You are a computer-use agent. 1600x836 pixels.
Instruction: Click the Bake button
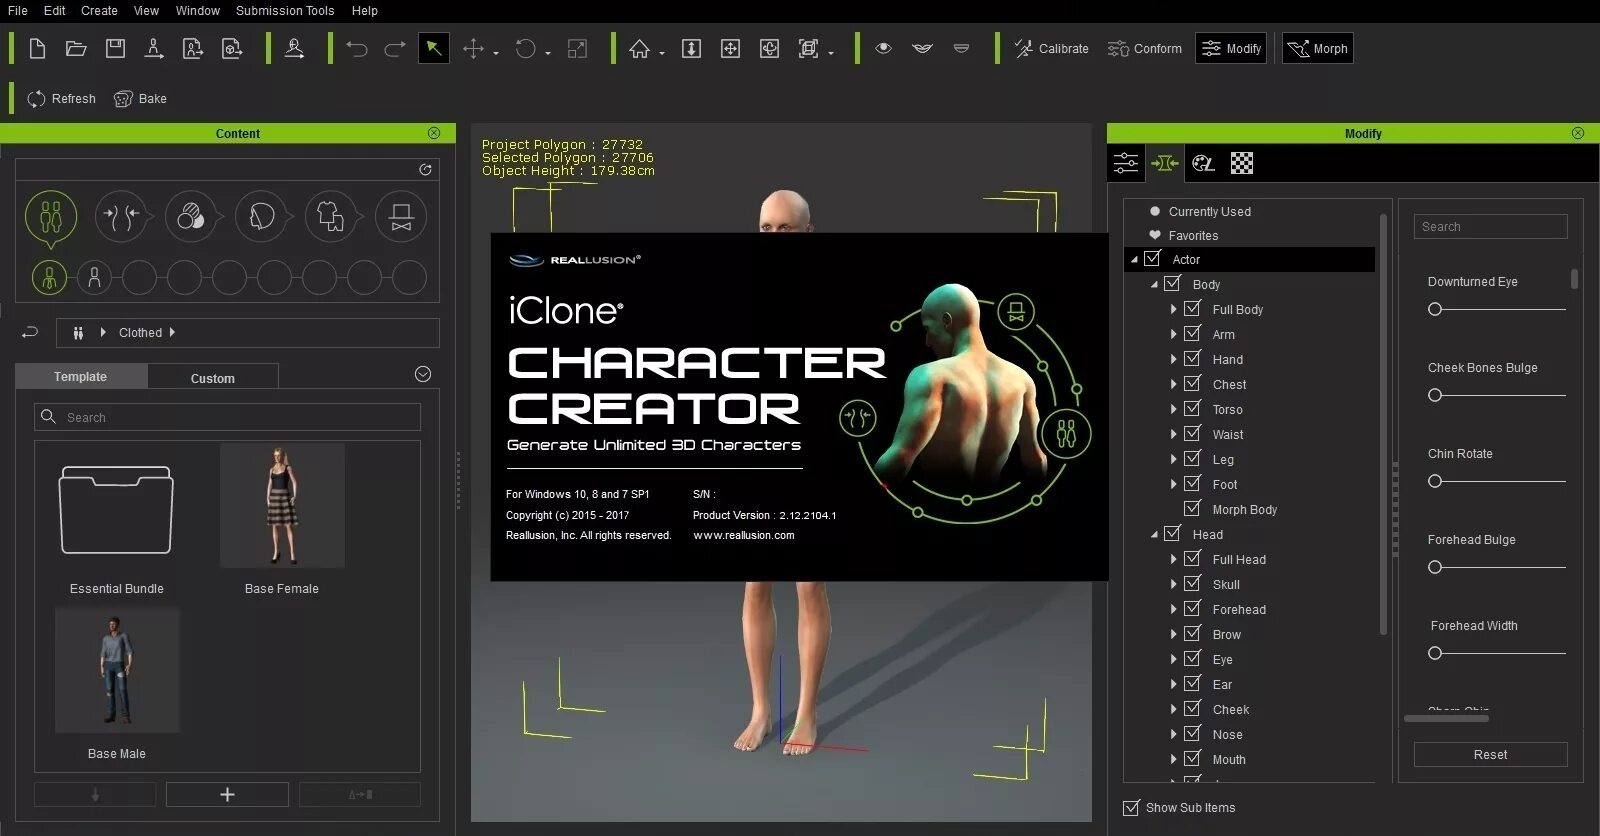[x=140, y=98]
